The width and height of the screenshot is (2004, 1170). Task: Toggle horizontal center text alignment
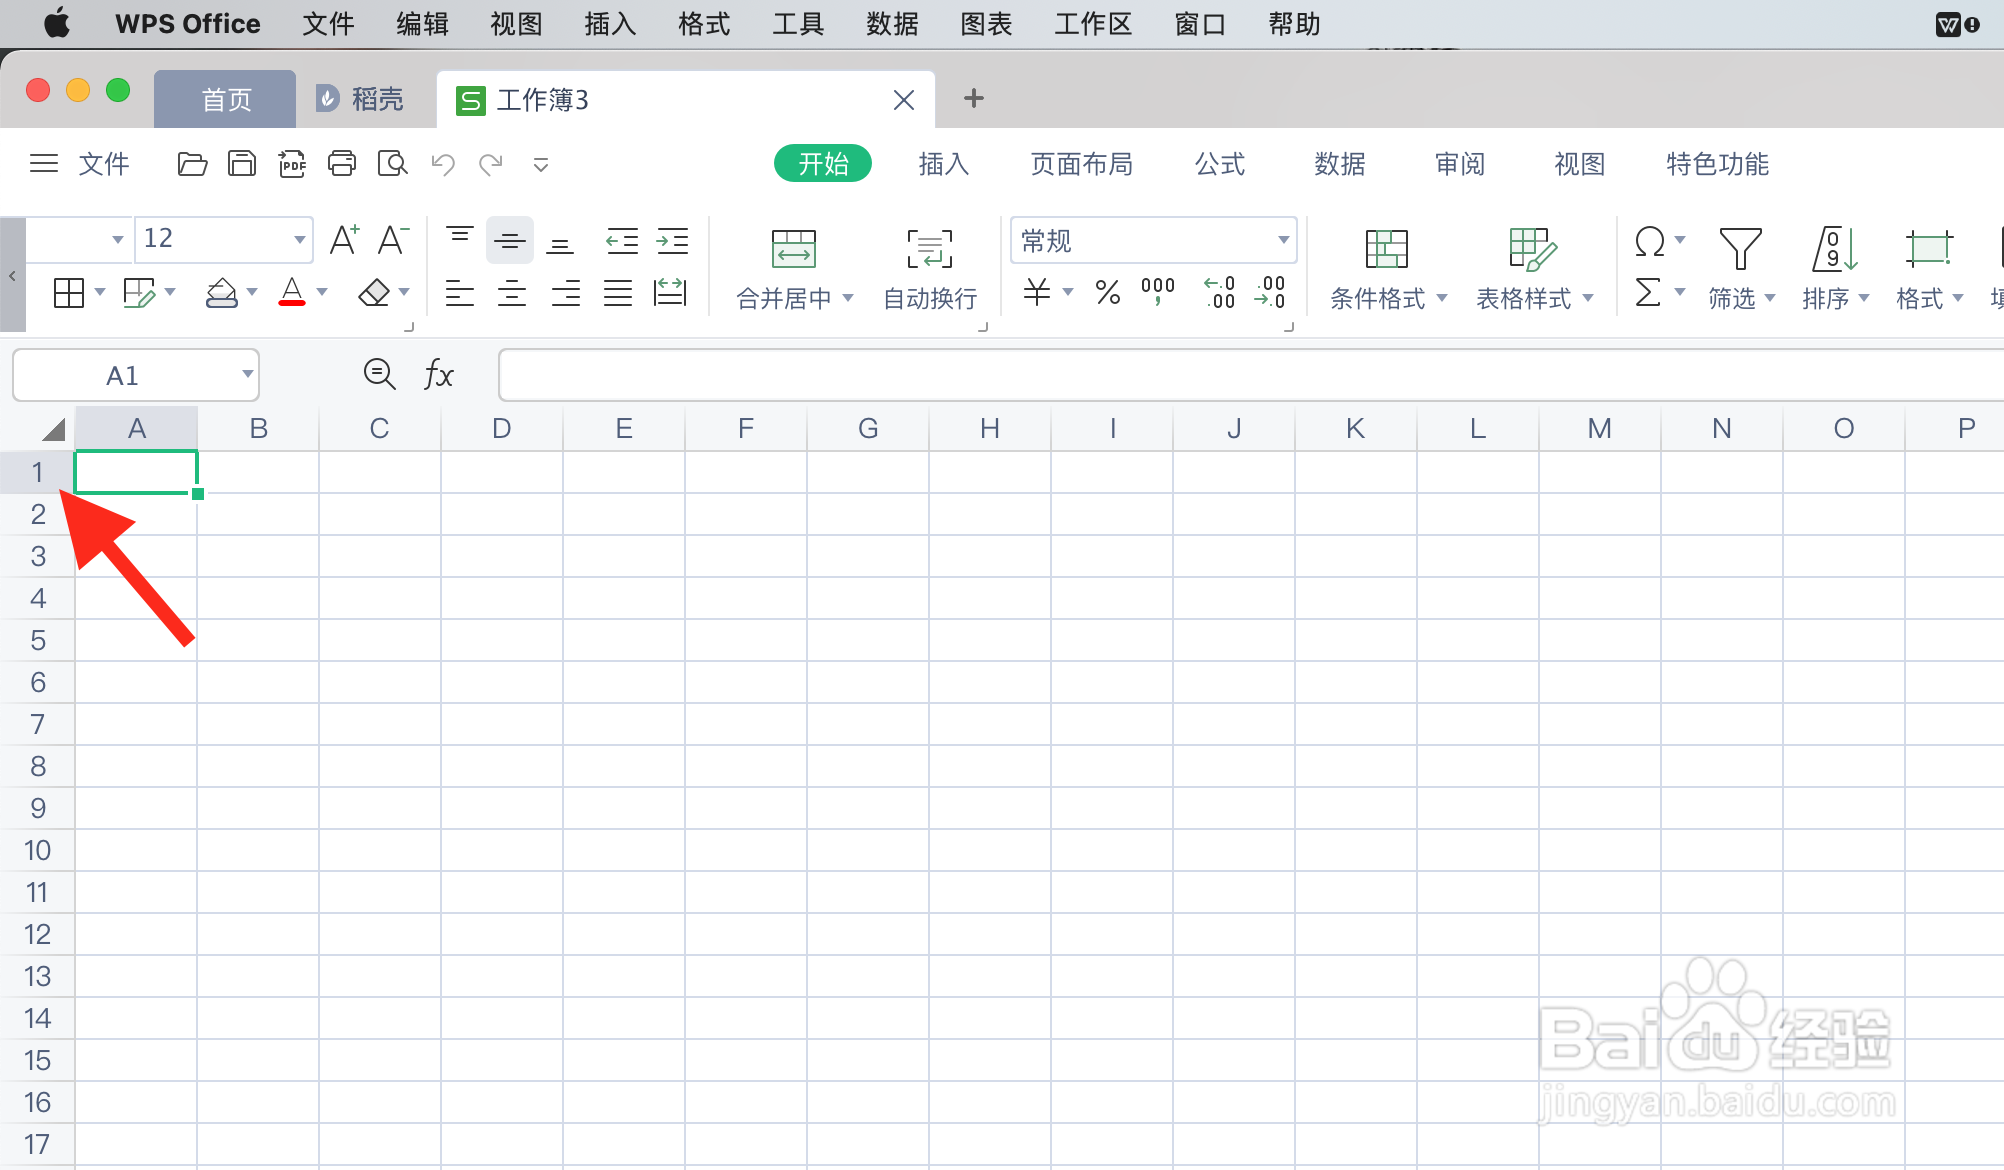coord(512,293)
